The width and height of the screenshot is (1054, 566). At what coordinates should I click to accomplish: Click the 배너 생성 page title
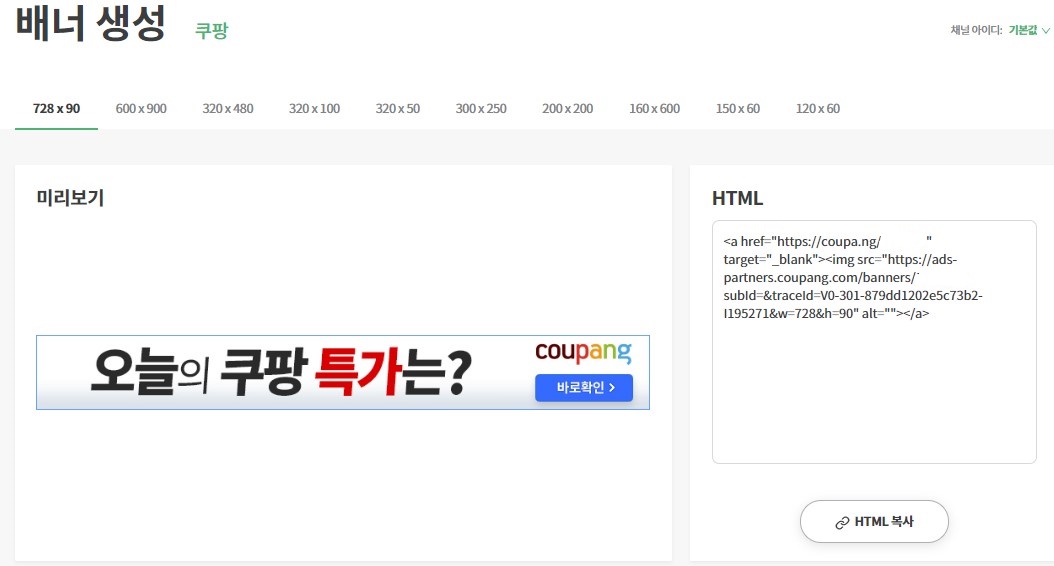point(91,24)
